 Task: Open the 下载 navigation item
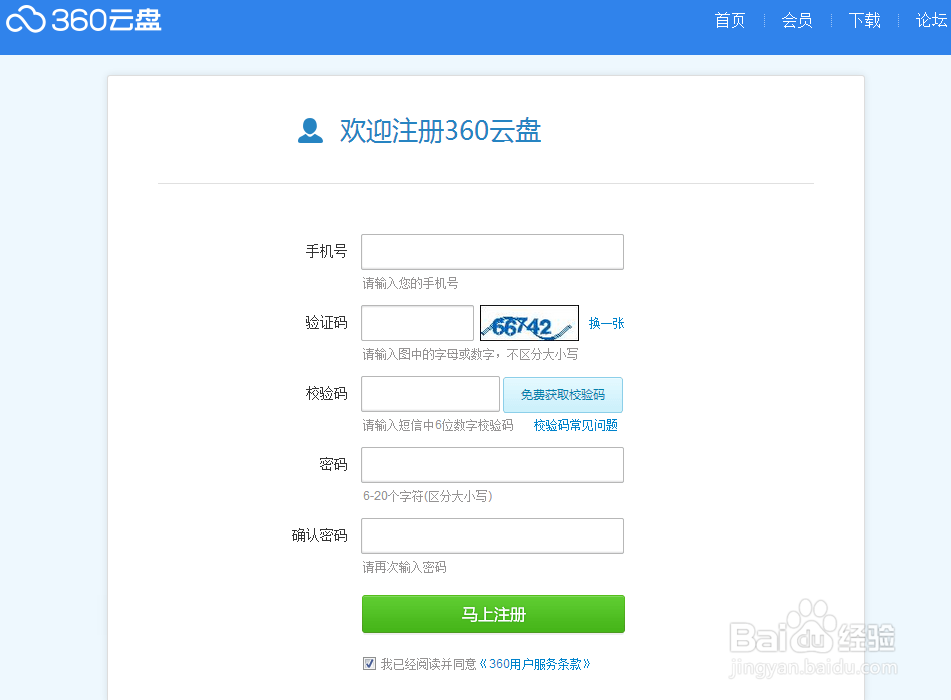click(x=864, y=21)
